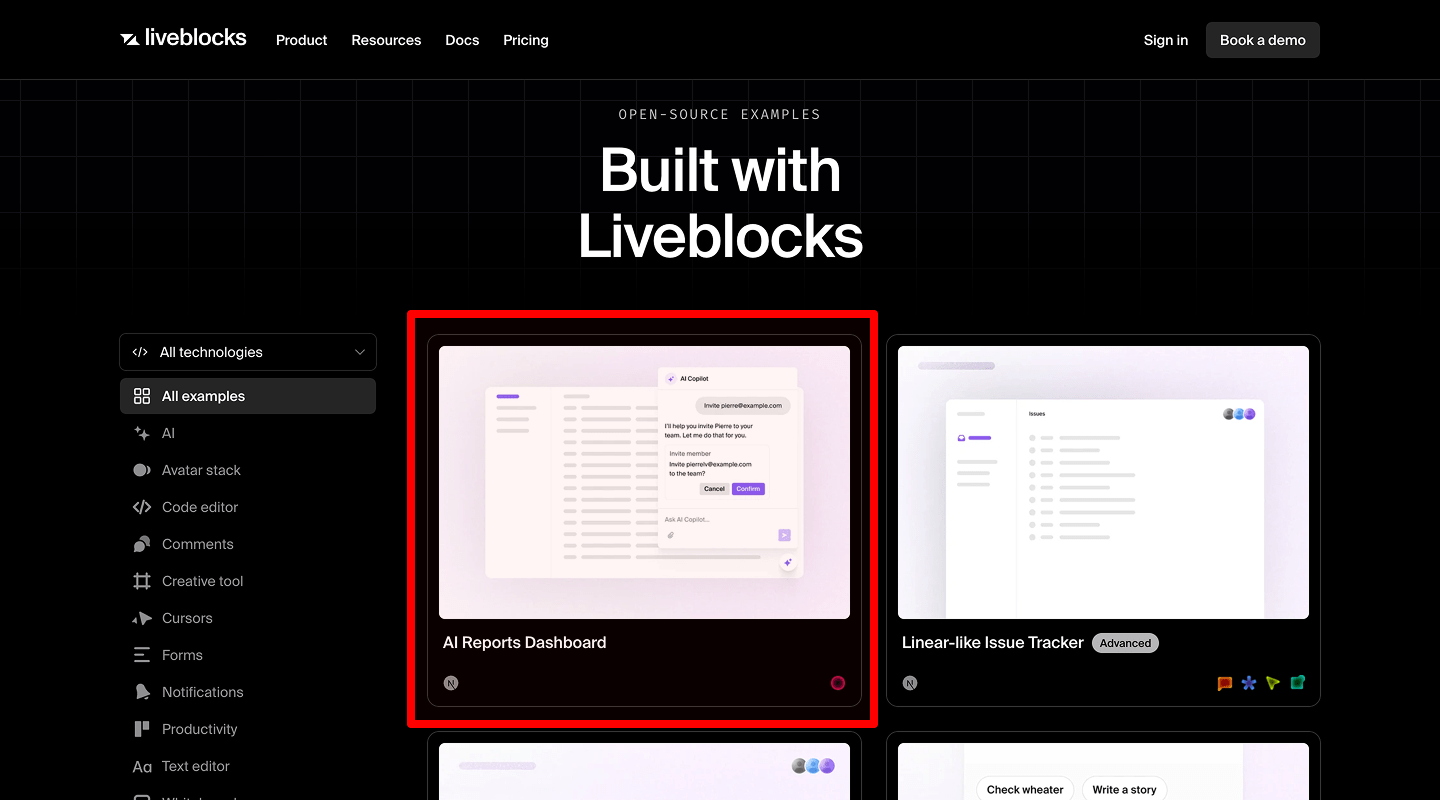
Task: Open the Pricing menu item
Action: point(526,40)
